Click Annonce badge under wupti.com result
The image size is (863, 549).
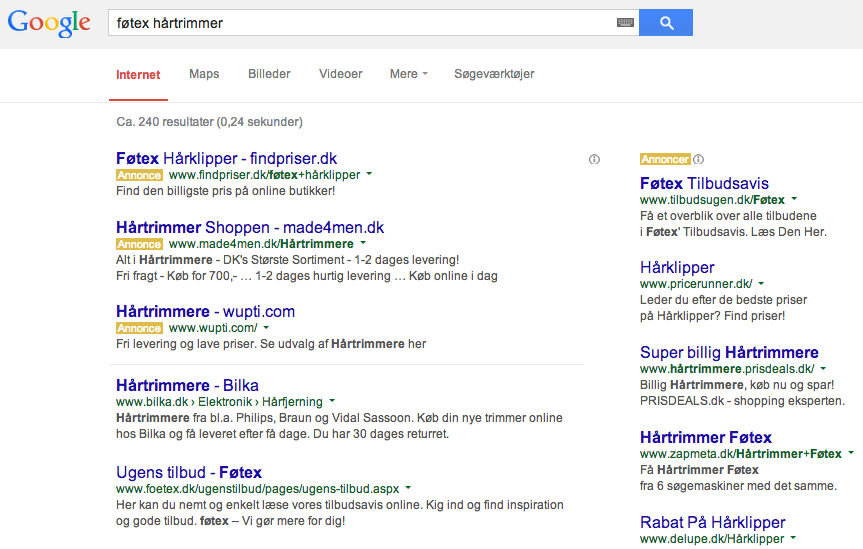point(139,328)
